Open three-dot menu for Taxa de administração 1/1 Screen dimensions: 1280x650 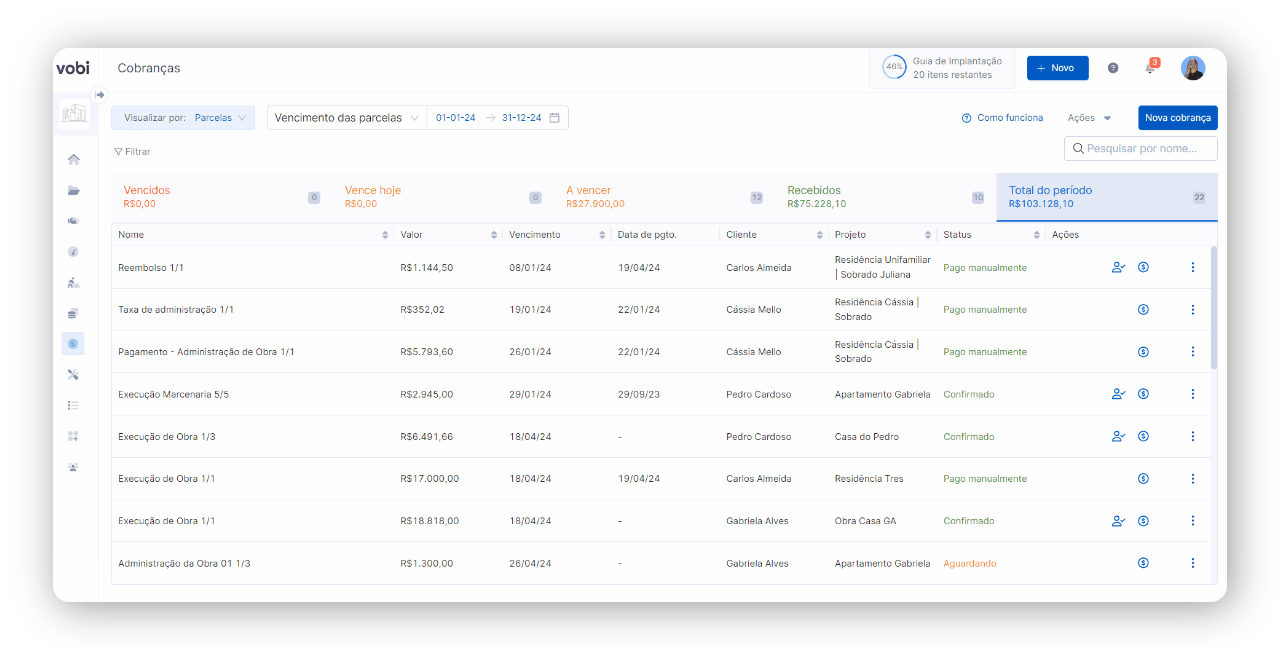[1193, 310]
